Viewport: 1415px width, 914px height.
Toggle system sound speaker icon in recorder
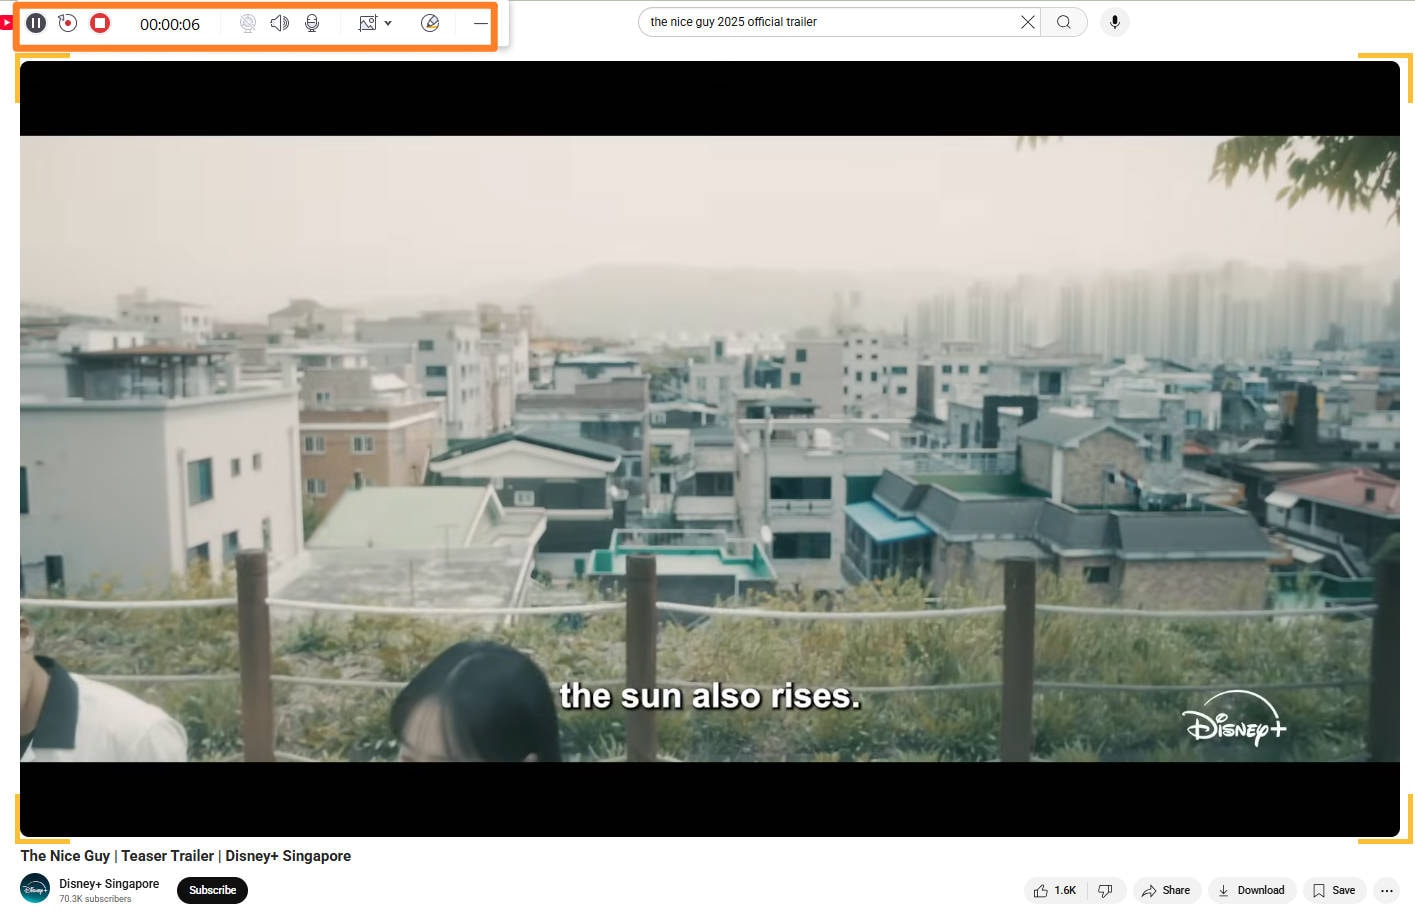coord(280,23)
